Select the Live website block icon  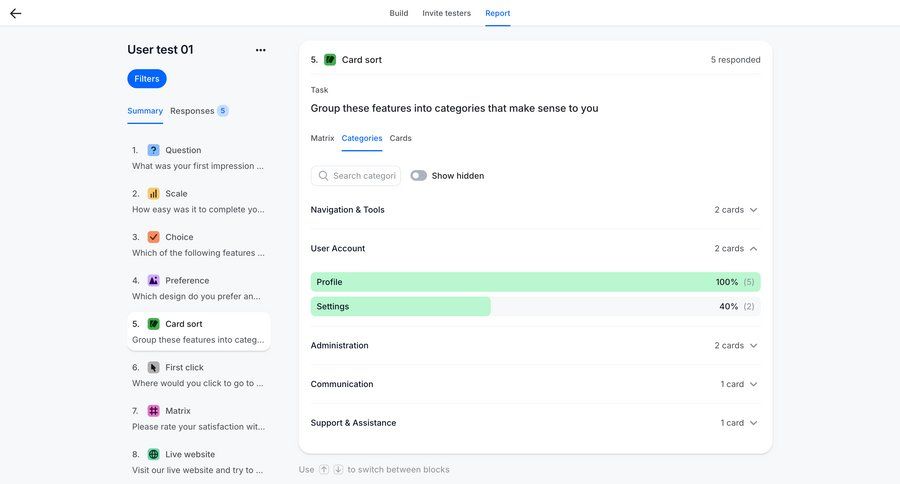(x=153, y=454)
